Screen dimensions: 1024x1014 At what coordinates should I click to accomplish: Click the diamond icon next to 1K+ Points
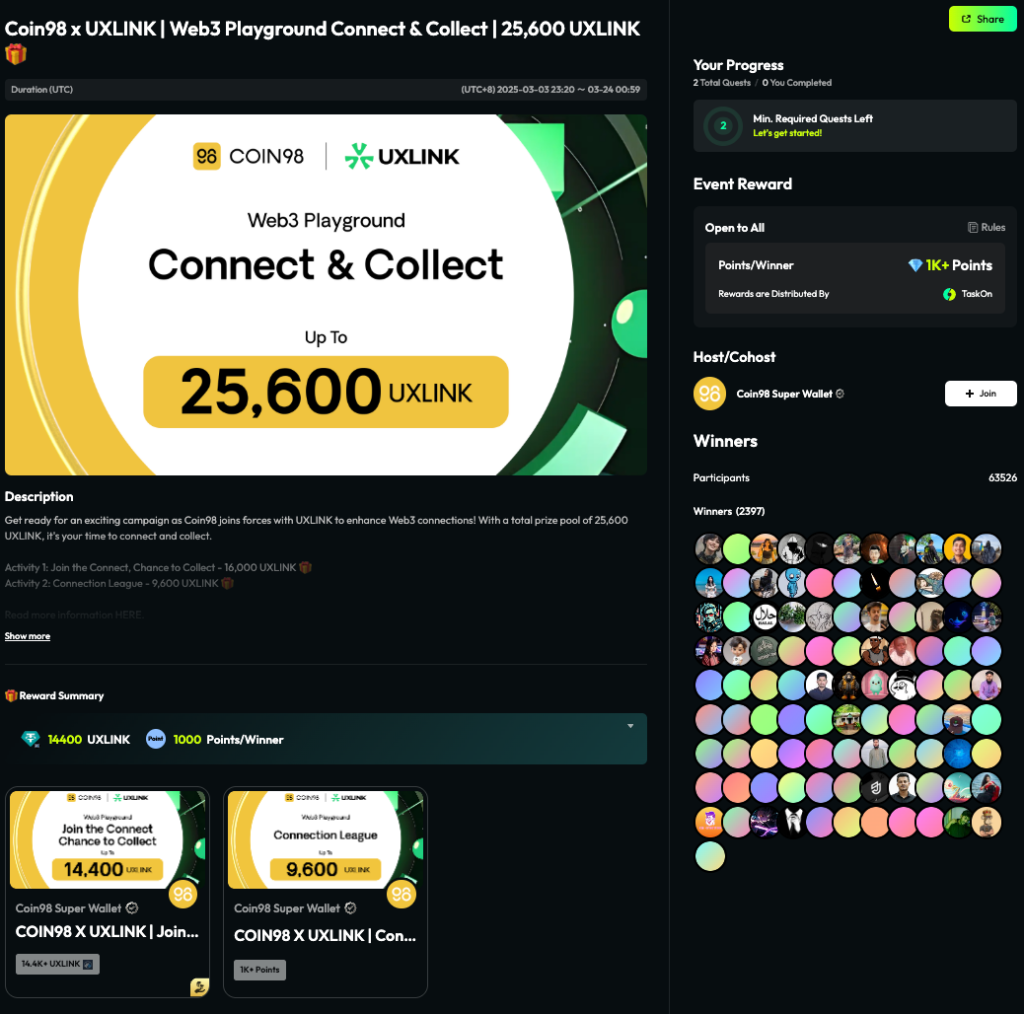coord(915,265)
